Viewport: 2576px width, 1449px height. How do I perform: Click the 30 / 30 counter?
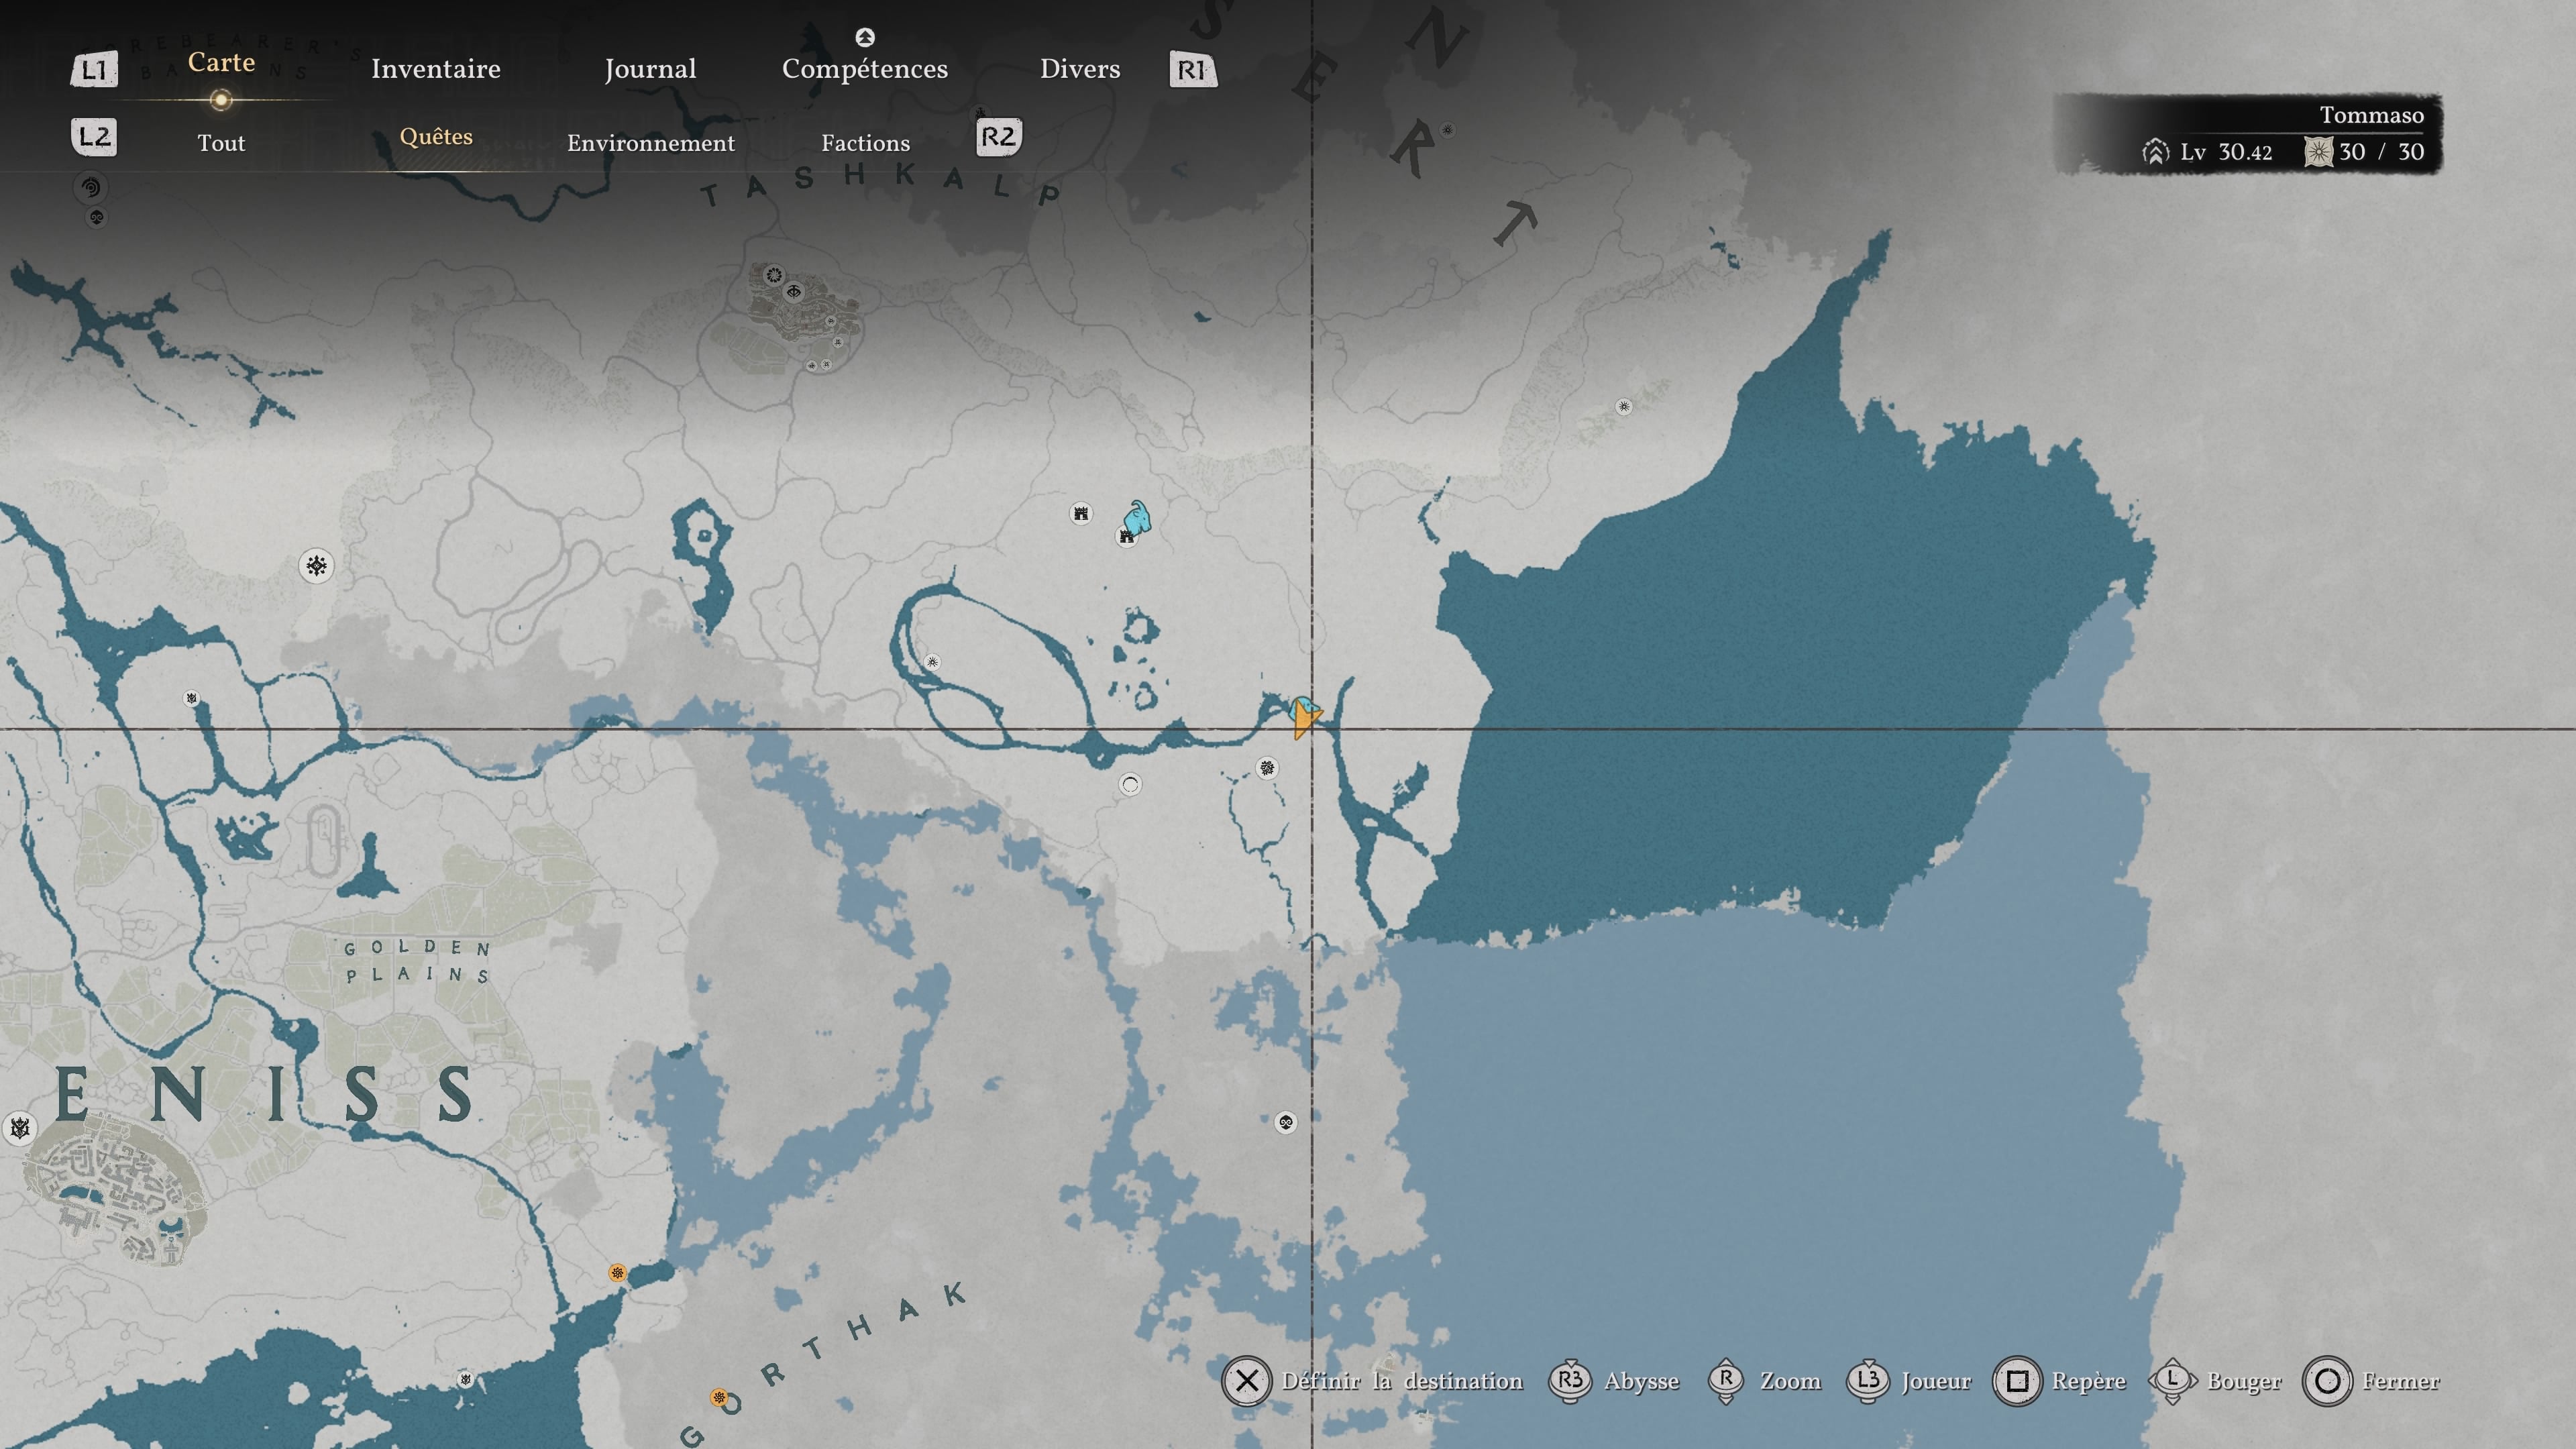coord(2381,152)
